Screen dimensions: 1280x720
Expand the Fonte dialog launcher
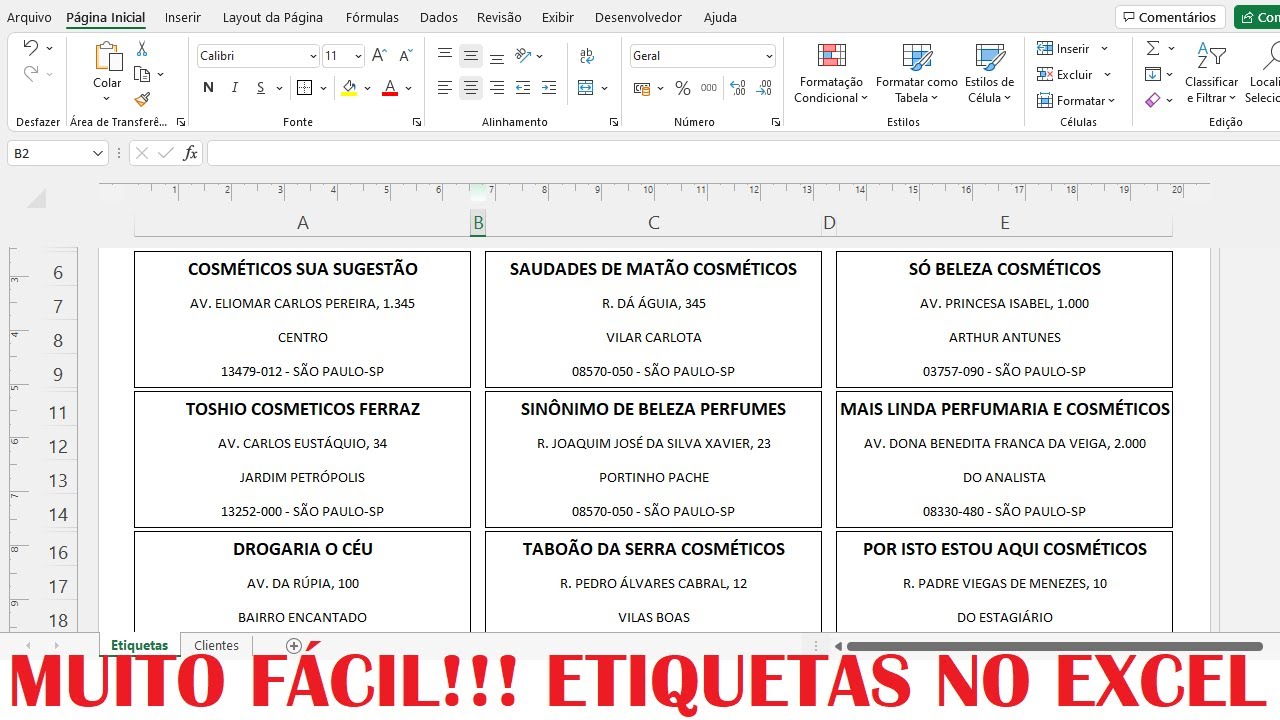coord(417,122)
